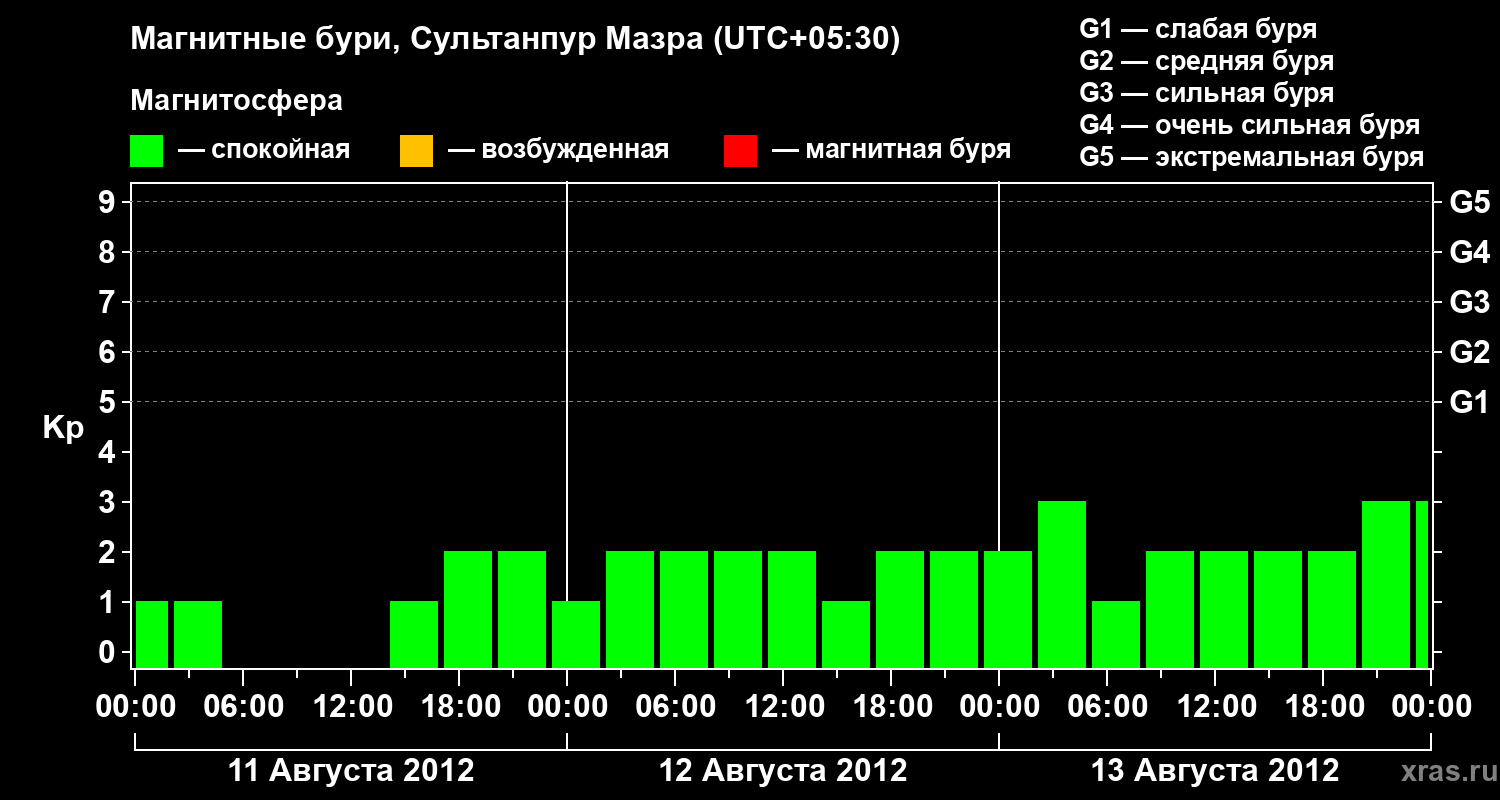
Task: Click the right-axis G2 level label
Action: (1469, 352)
